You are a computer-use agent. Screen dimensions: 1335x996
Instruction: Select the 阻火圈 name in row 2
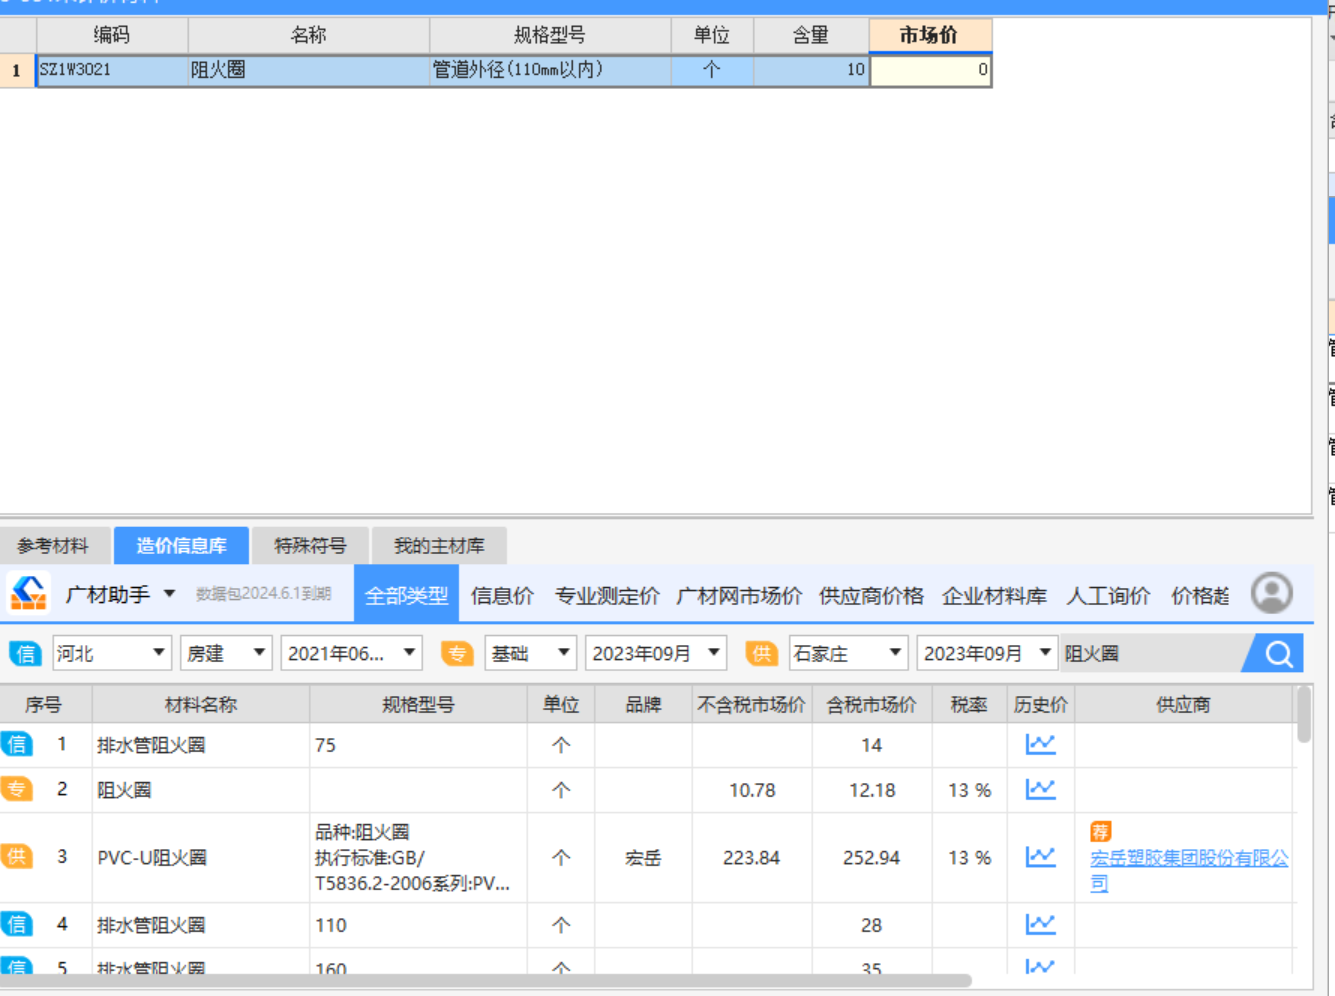point(124,790)
